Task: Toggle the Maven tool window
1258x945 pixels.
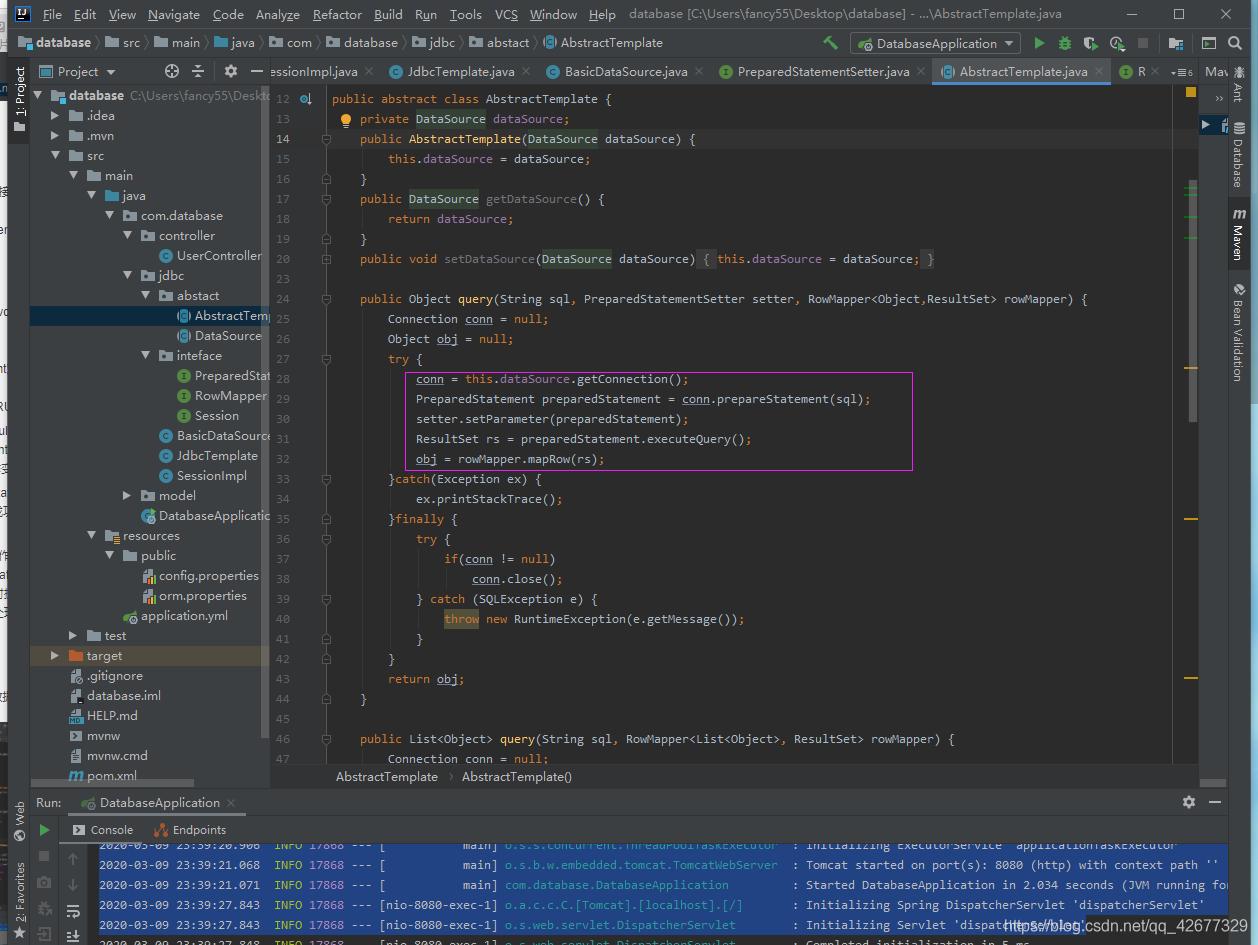Action: (x=1238, y=235)
